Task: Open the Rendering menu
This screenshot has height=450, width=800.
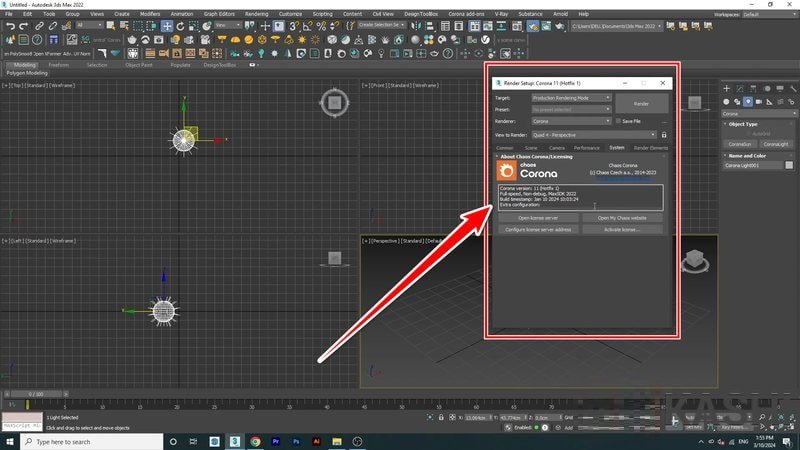Action: [256, 14]
